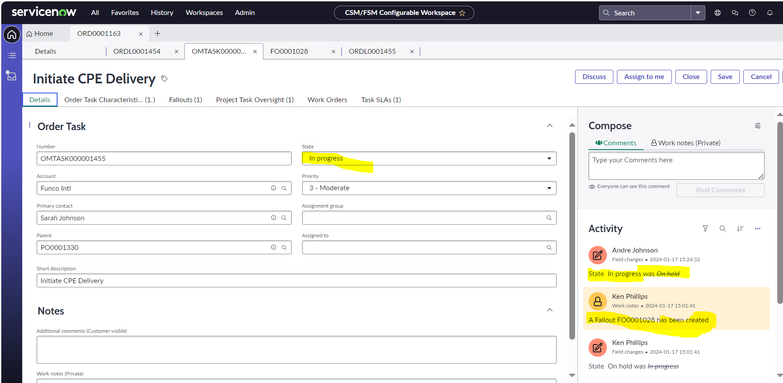Click the global Search field
The width and height of the screenshot is (783, 383).
(x=645, y=13)
